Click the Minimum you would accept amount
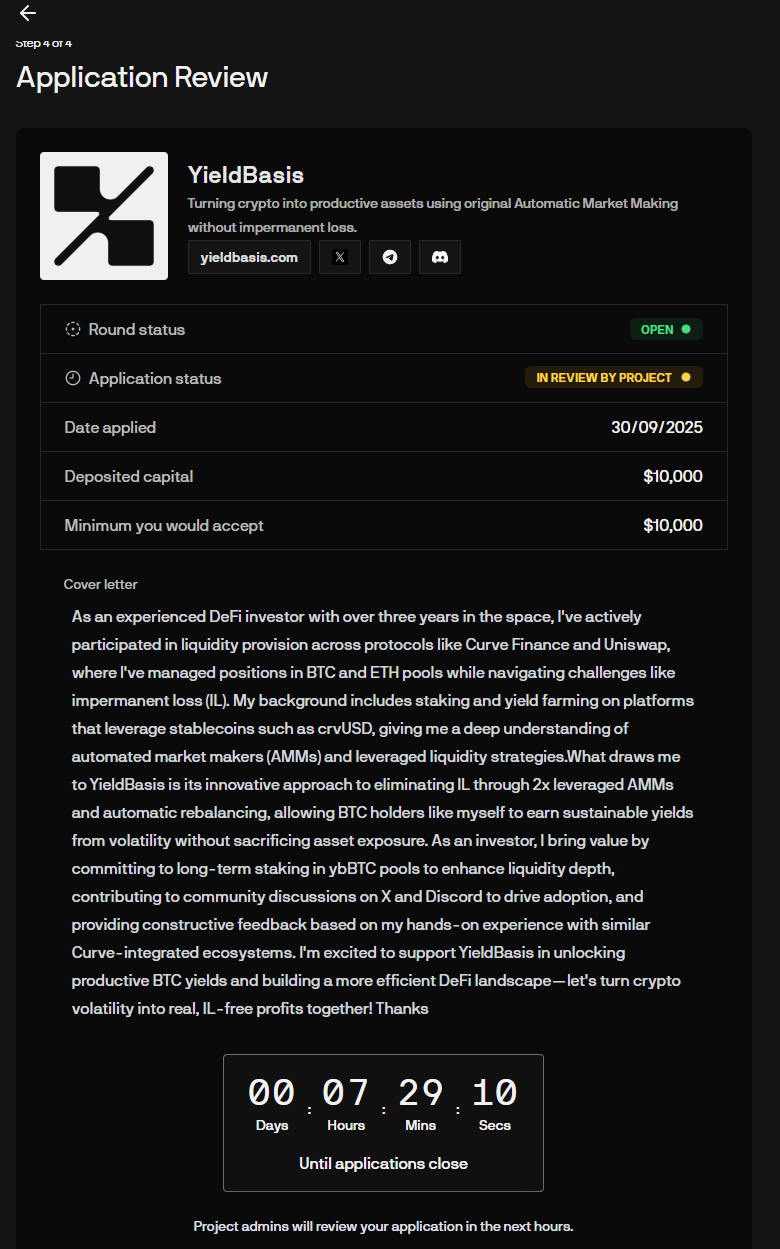The width and height of the screenshot is (780, 1249). (672, 525)
